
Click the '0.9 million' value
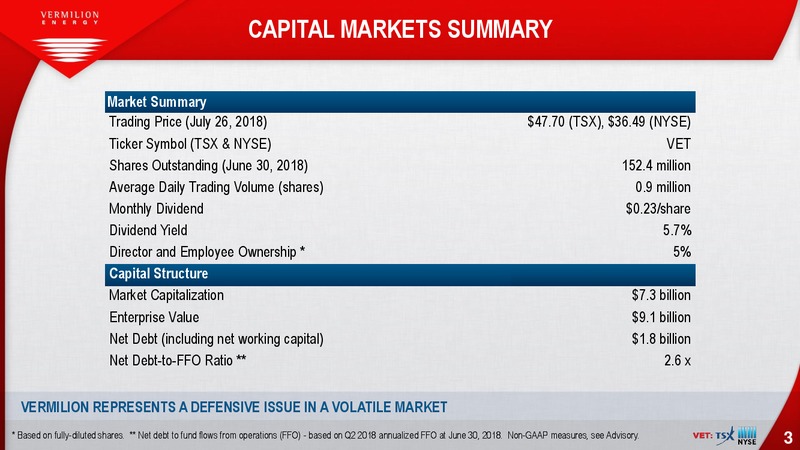663,187
